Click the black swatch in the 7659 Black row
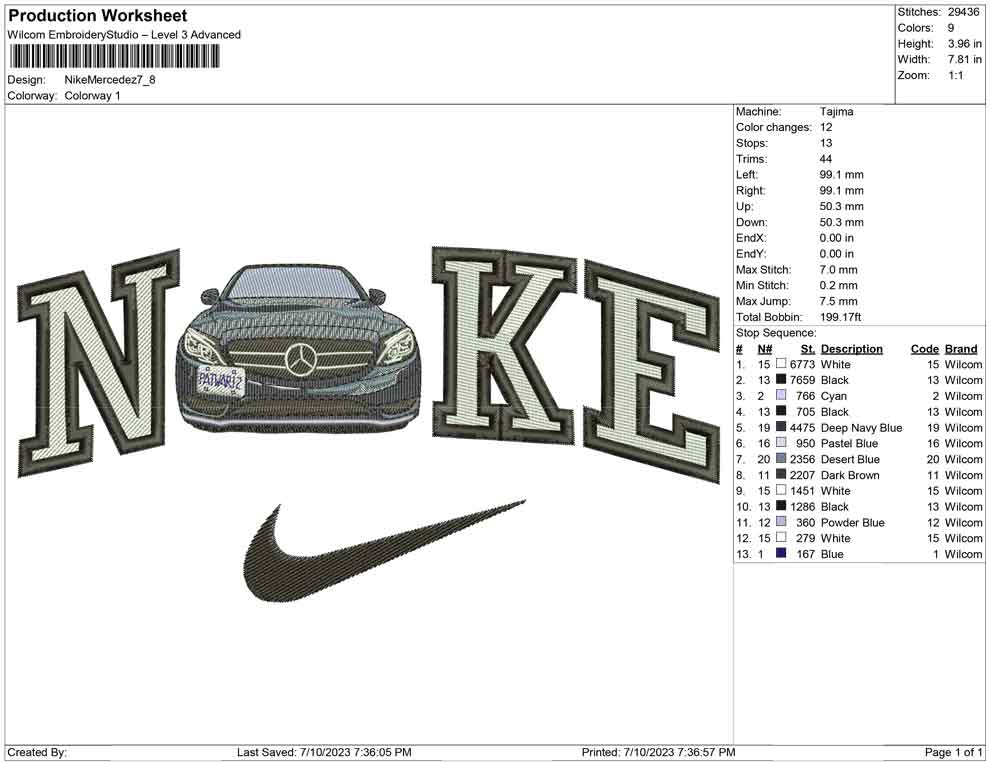The width and height of the screenshot is (990, 762). pyautogui.click(x=781, y=379)
